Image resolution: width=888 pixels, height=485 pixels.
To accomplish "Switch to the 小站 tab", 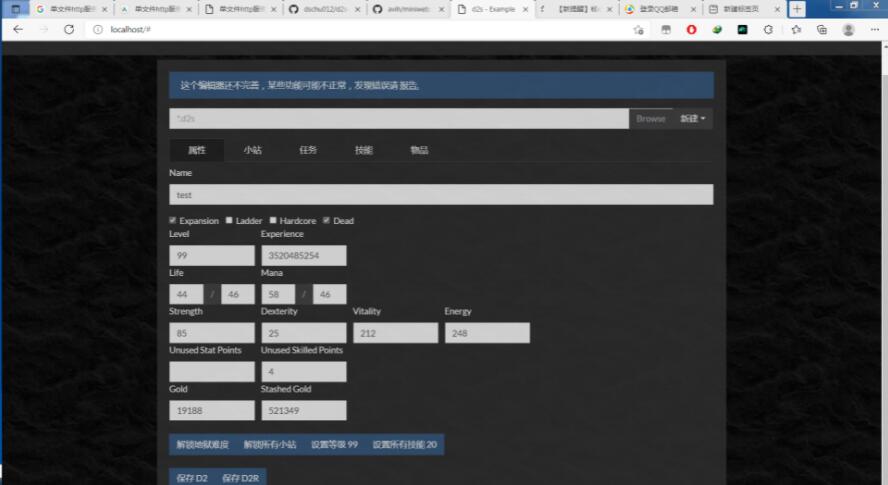I will click(x=252, y=150).
